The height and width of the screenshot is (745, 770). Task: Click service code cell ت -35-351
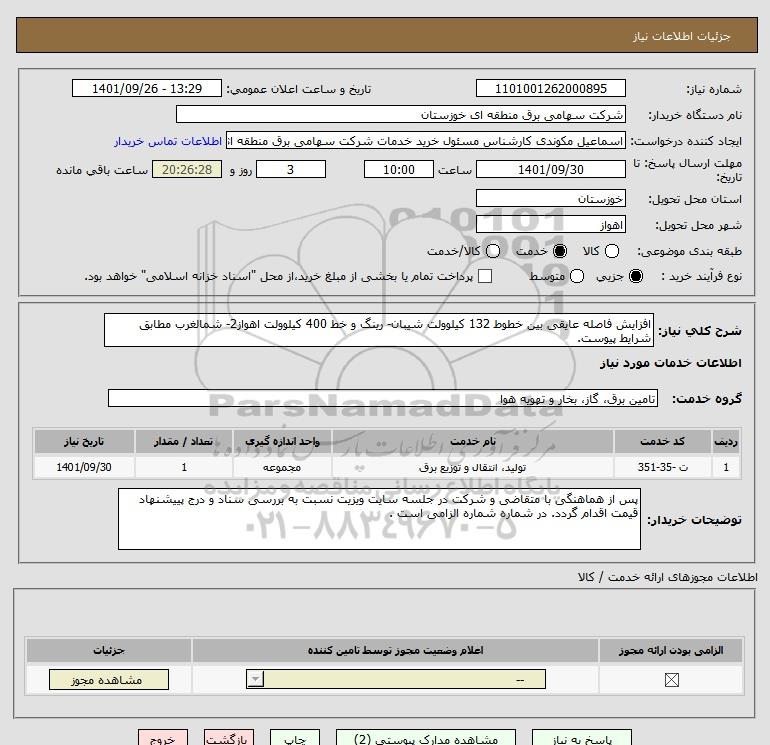click(662, 467)
